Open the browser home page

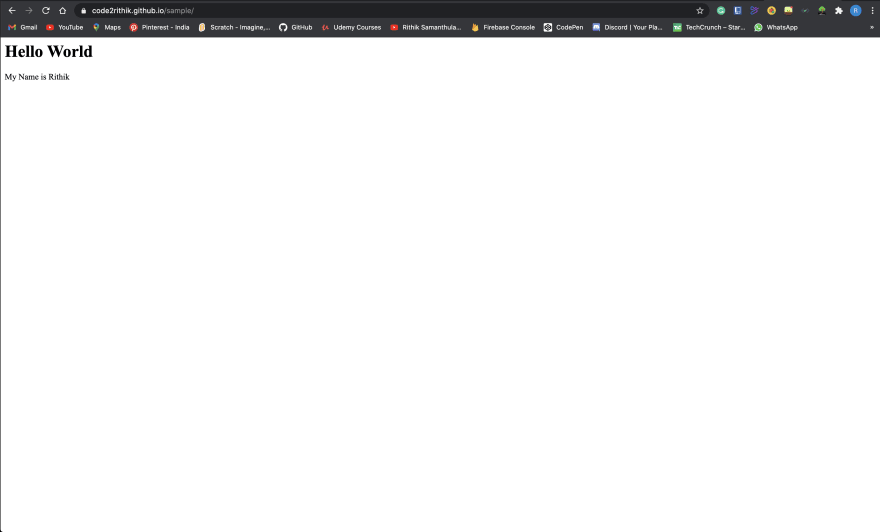62,11
